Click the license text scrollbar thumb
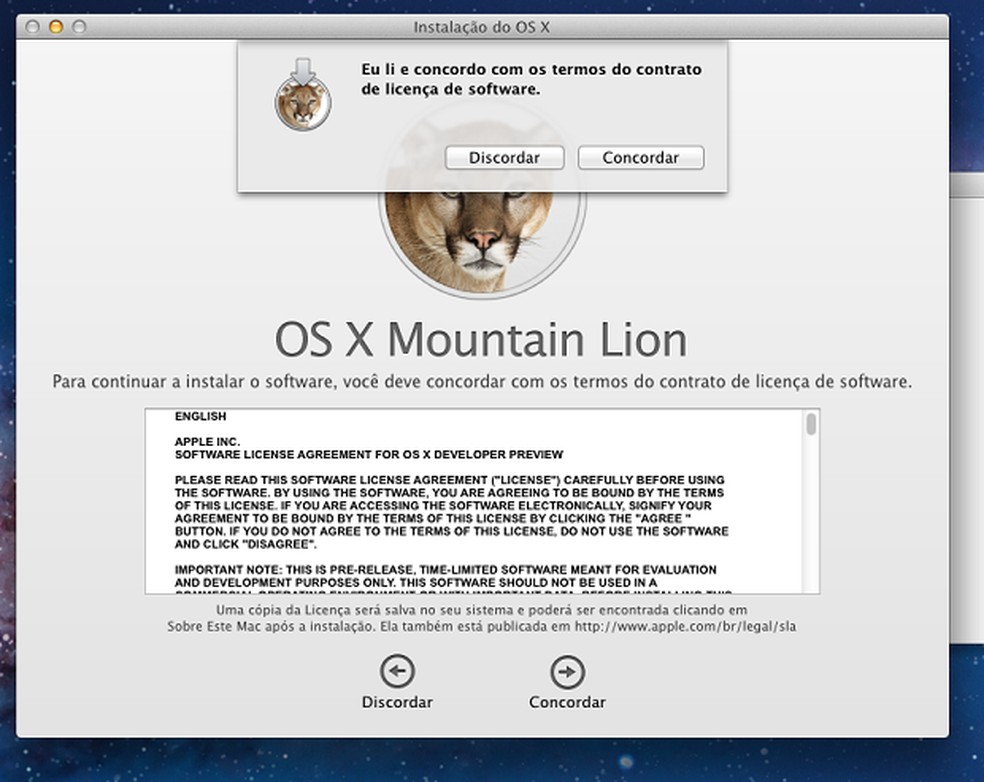This screenshot has height=782, width=984. tap(811, 424)
